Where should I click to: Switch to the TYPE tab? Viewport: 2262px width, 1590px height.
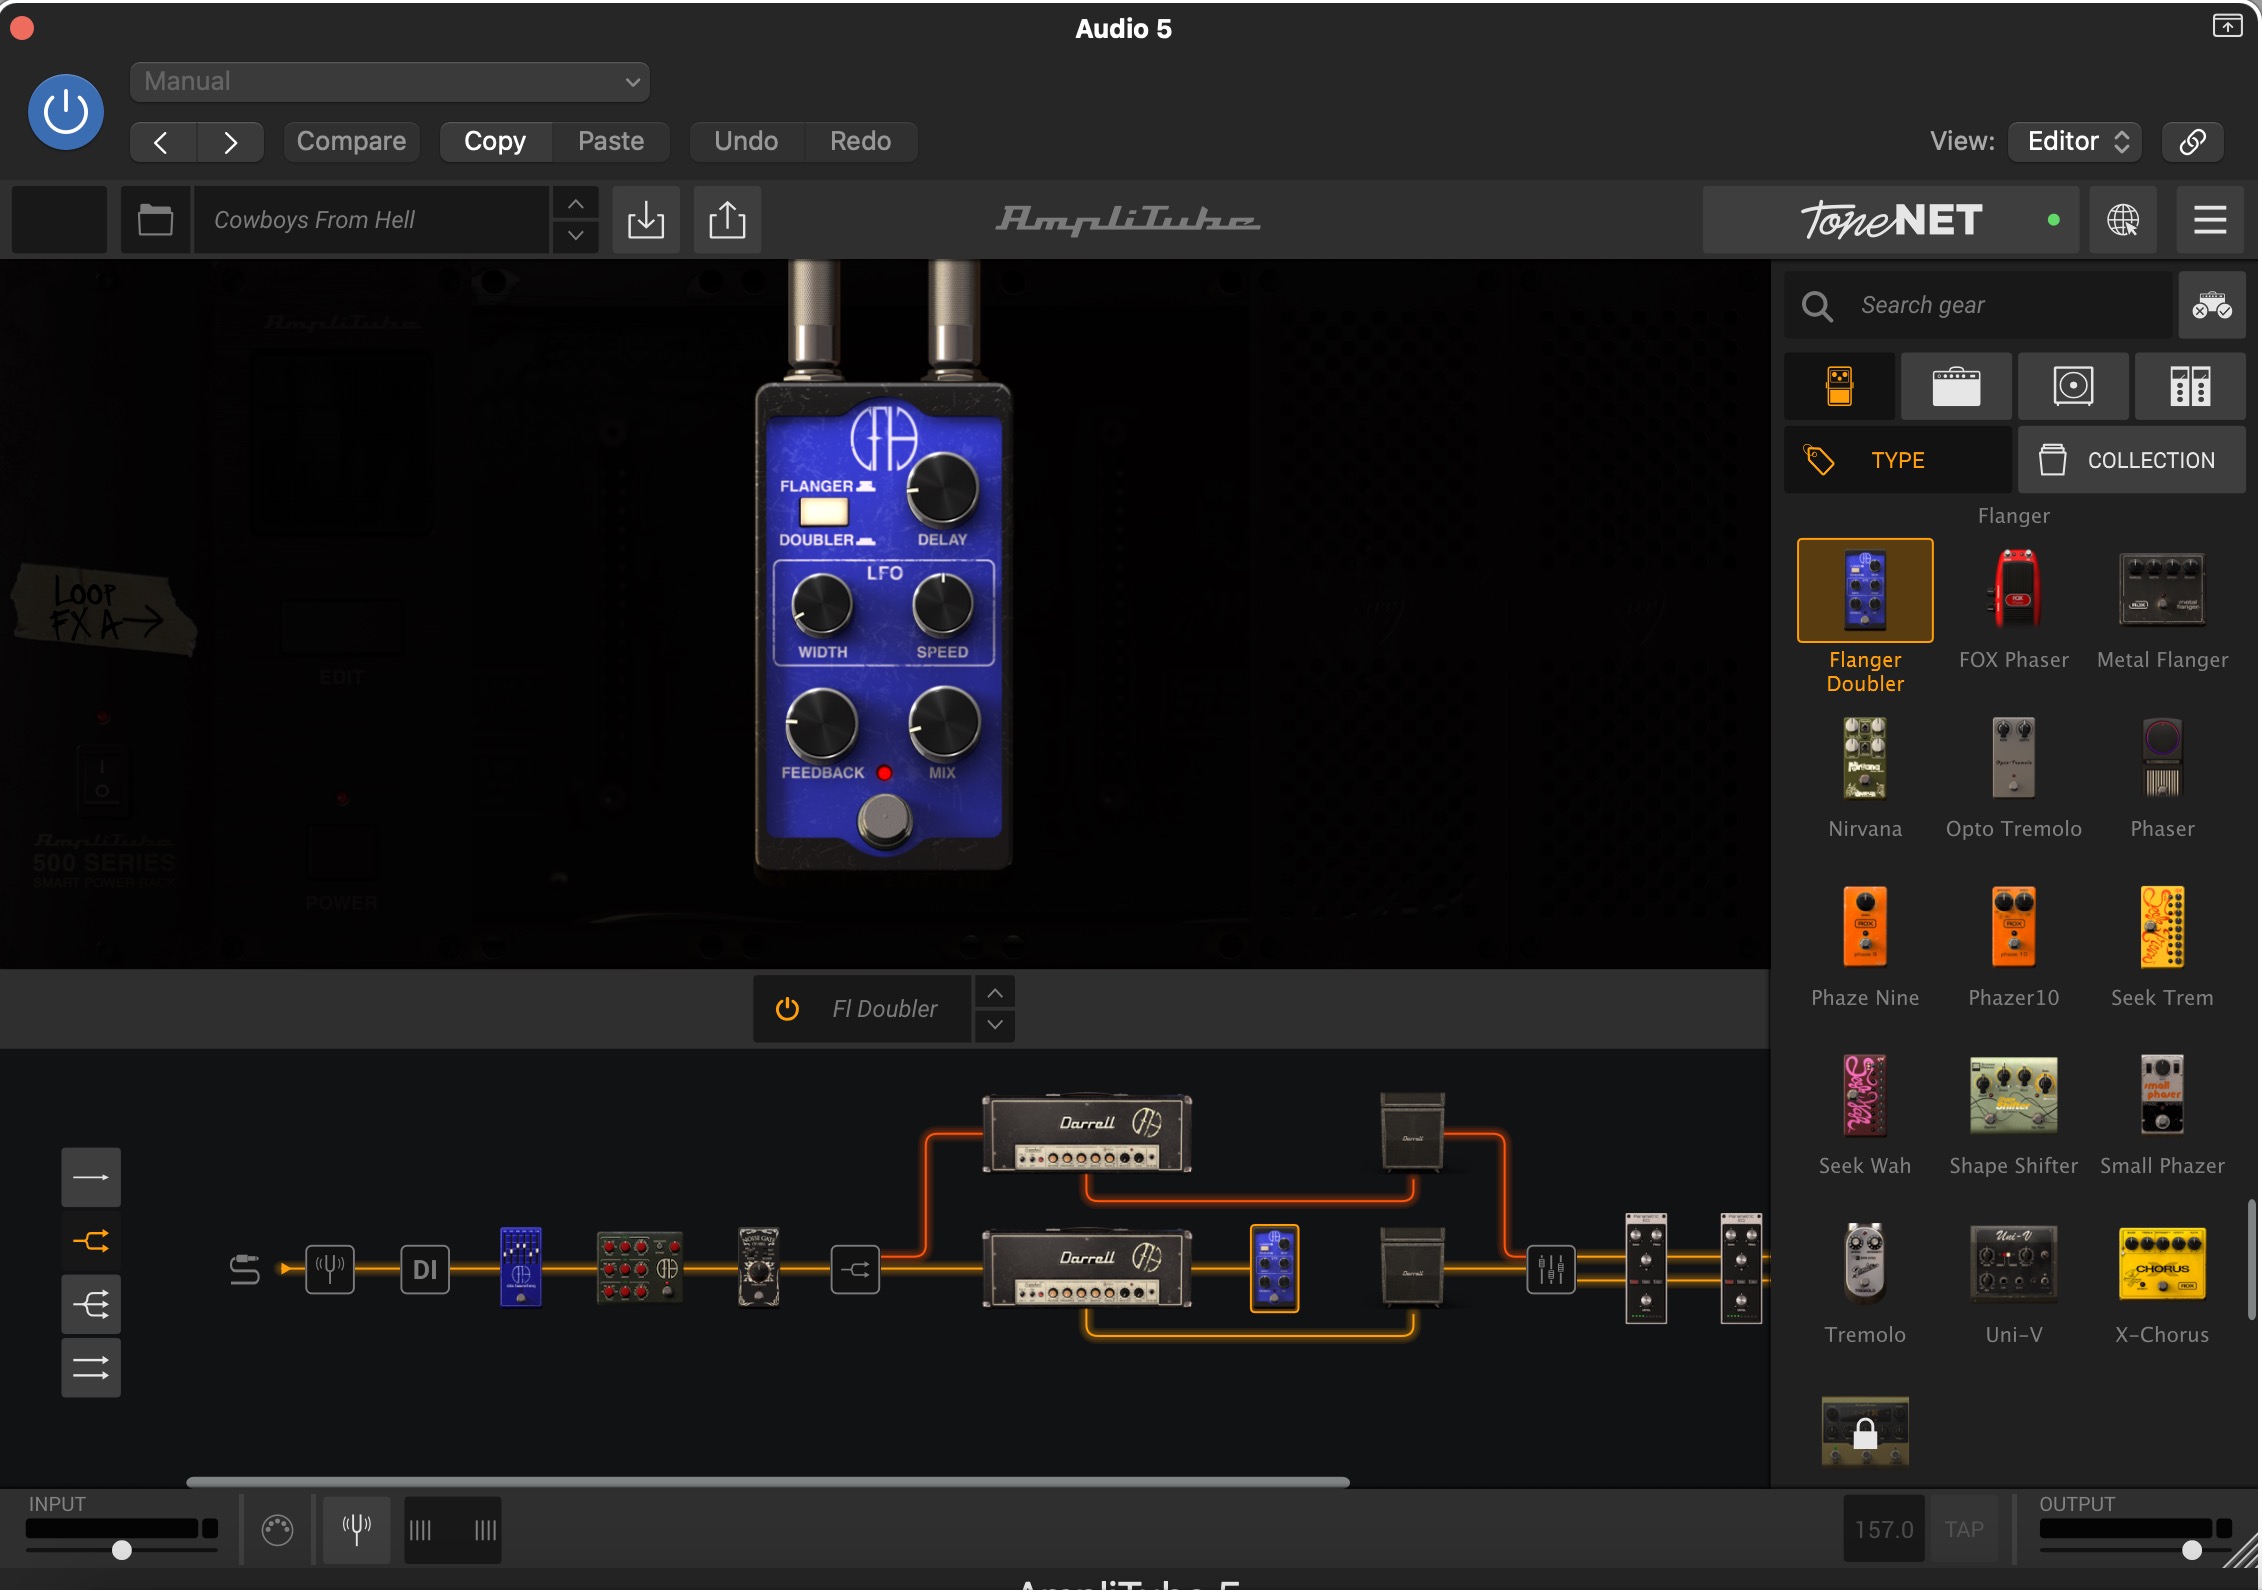point(1898,460)
